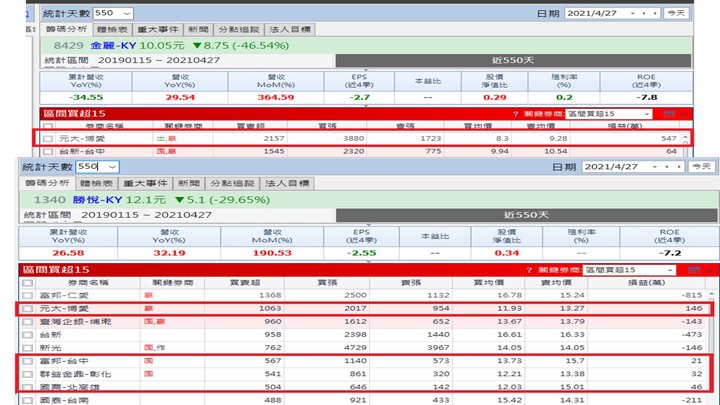Go to previous date arrow in 金麗-KY panel

coord(644,13)
